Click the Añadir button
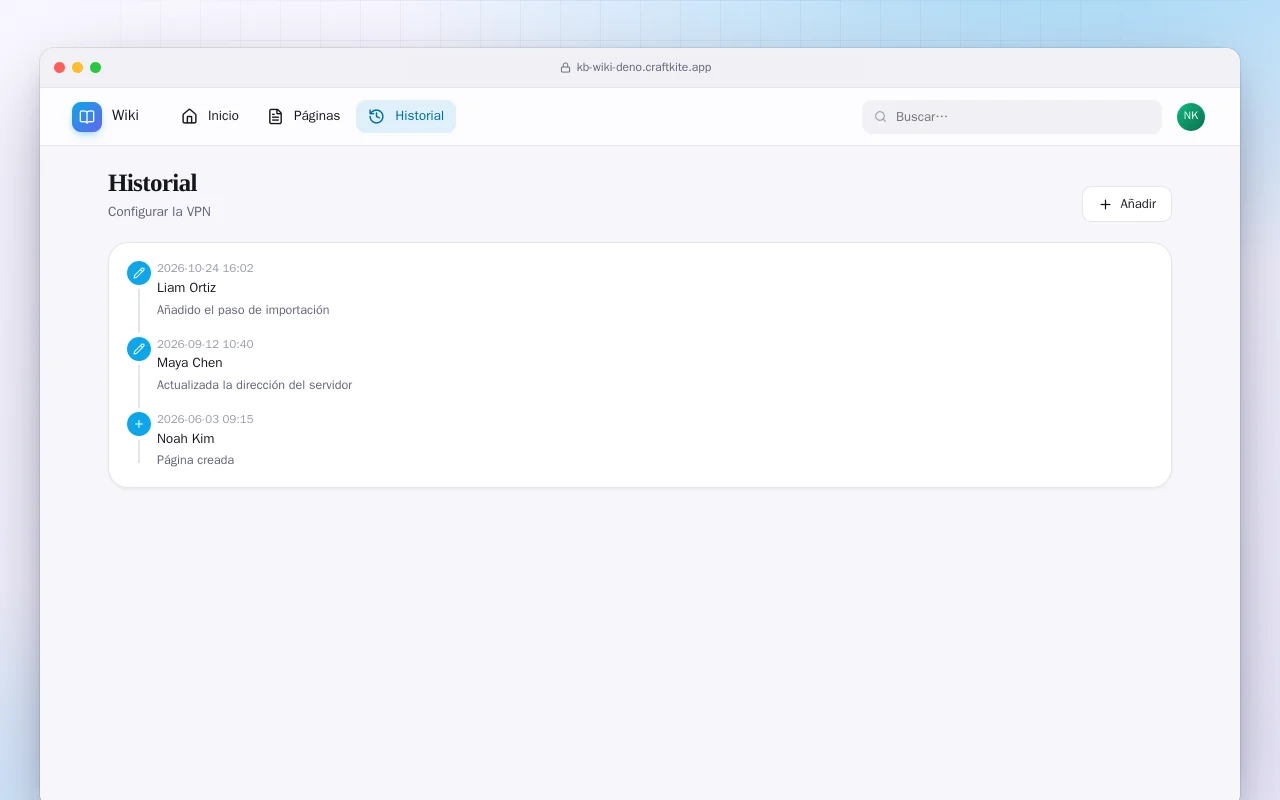The image size is (1280, 800). coord(1127,204)
